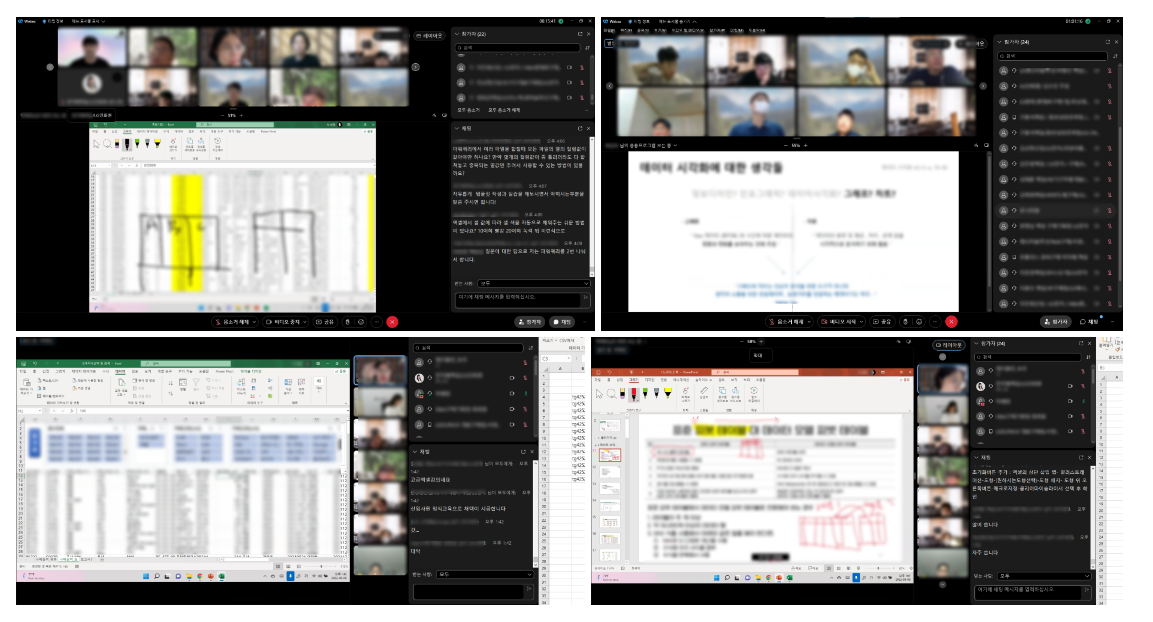Collapse the 채팅 panel chevron, blue-table Excel meeting
Image resolution: width=1153 pixels, height=622 pixels.
tap(415, 451)
